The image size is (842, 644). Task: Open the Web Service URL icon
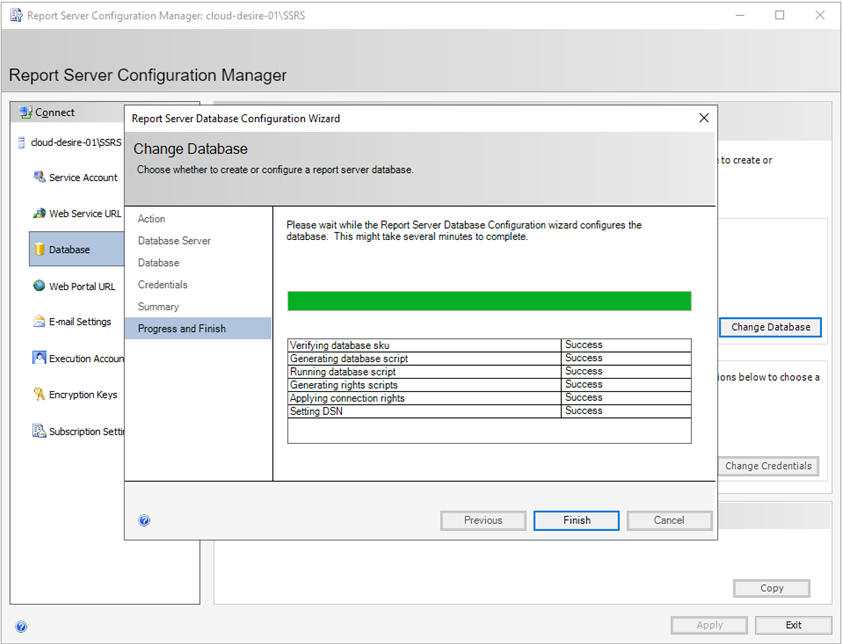pos(39,213)
